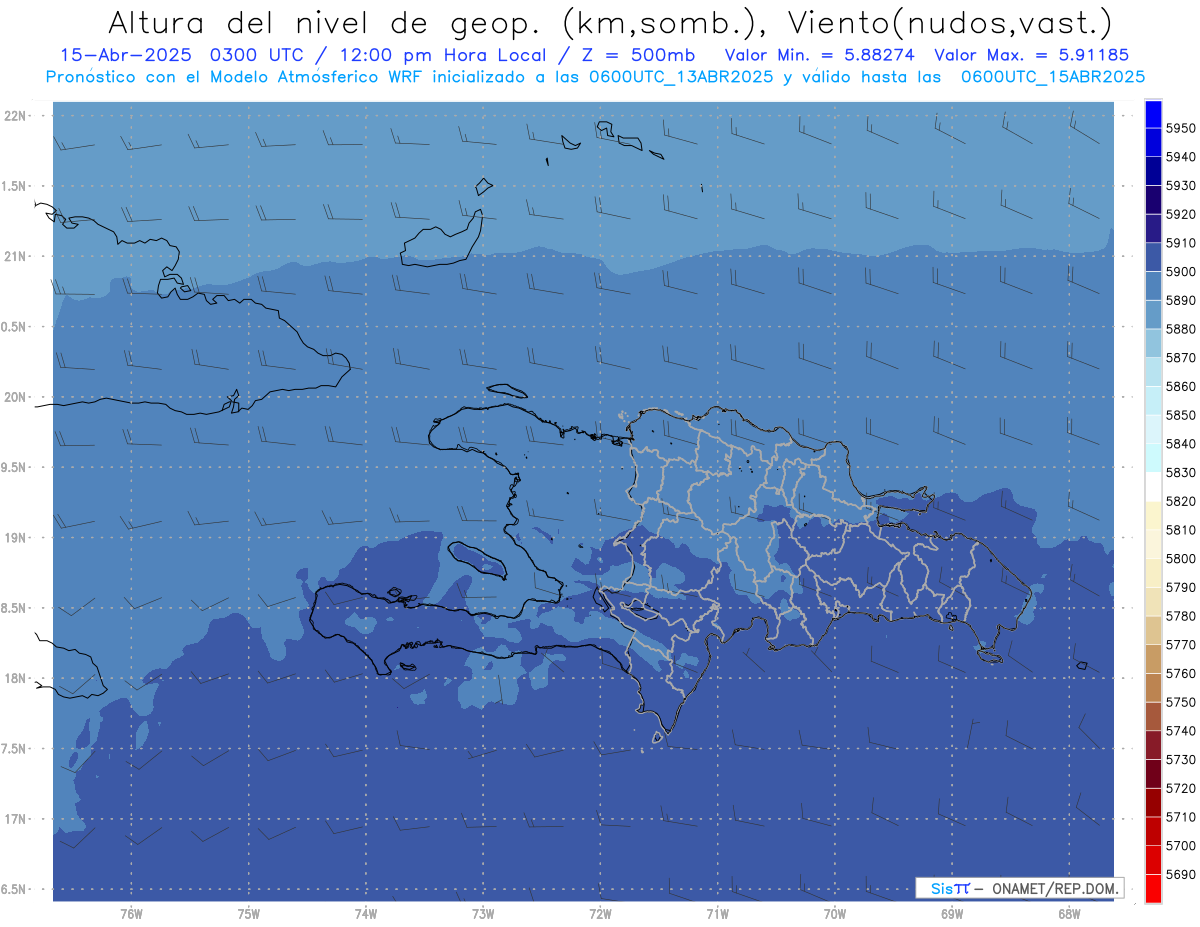
Task: Click the '5780' color bar value
Action: (1181, 616)
